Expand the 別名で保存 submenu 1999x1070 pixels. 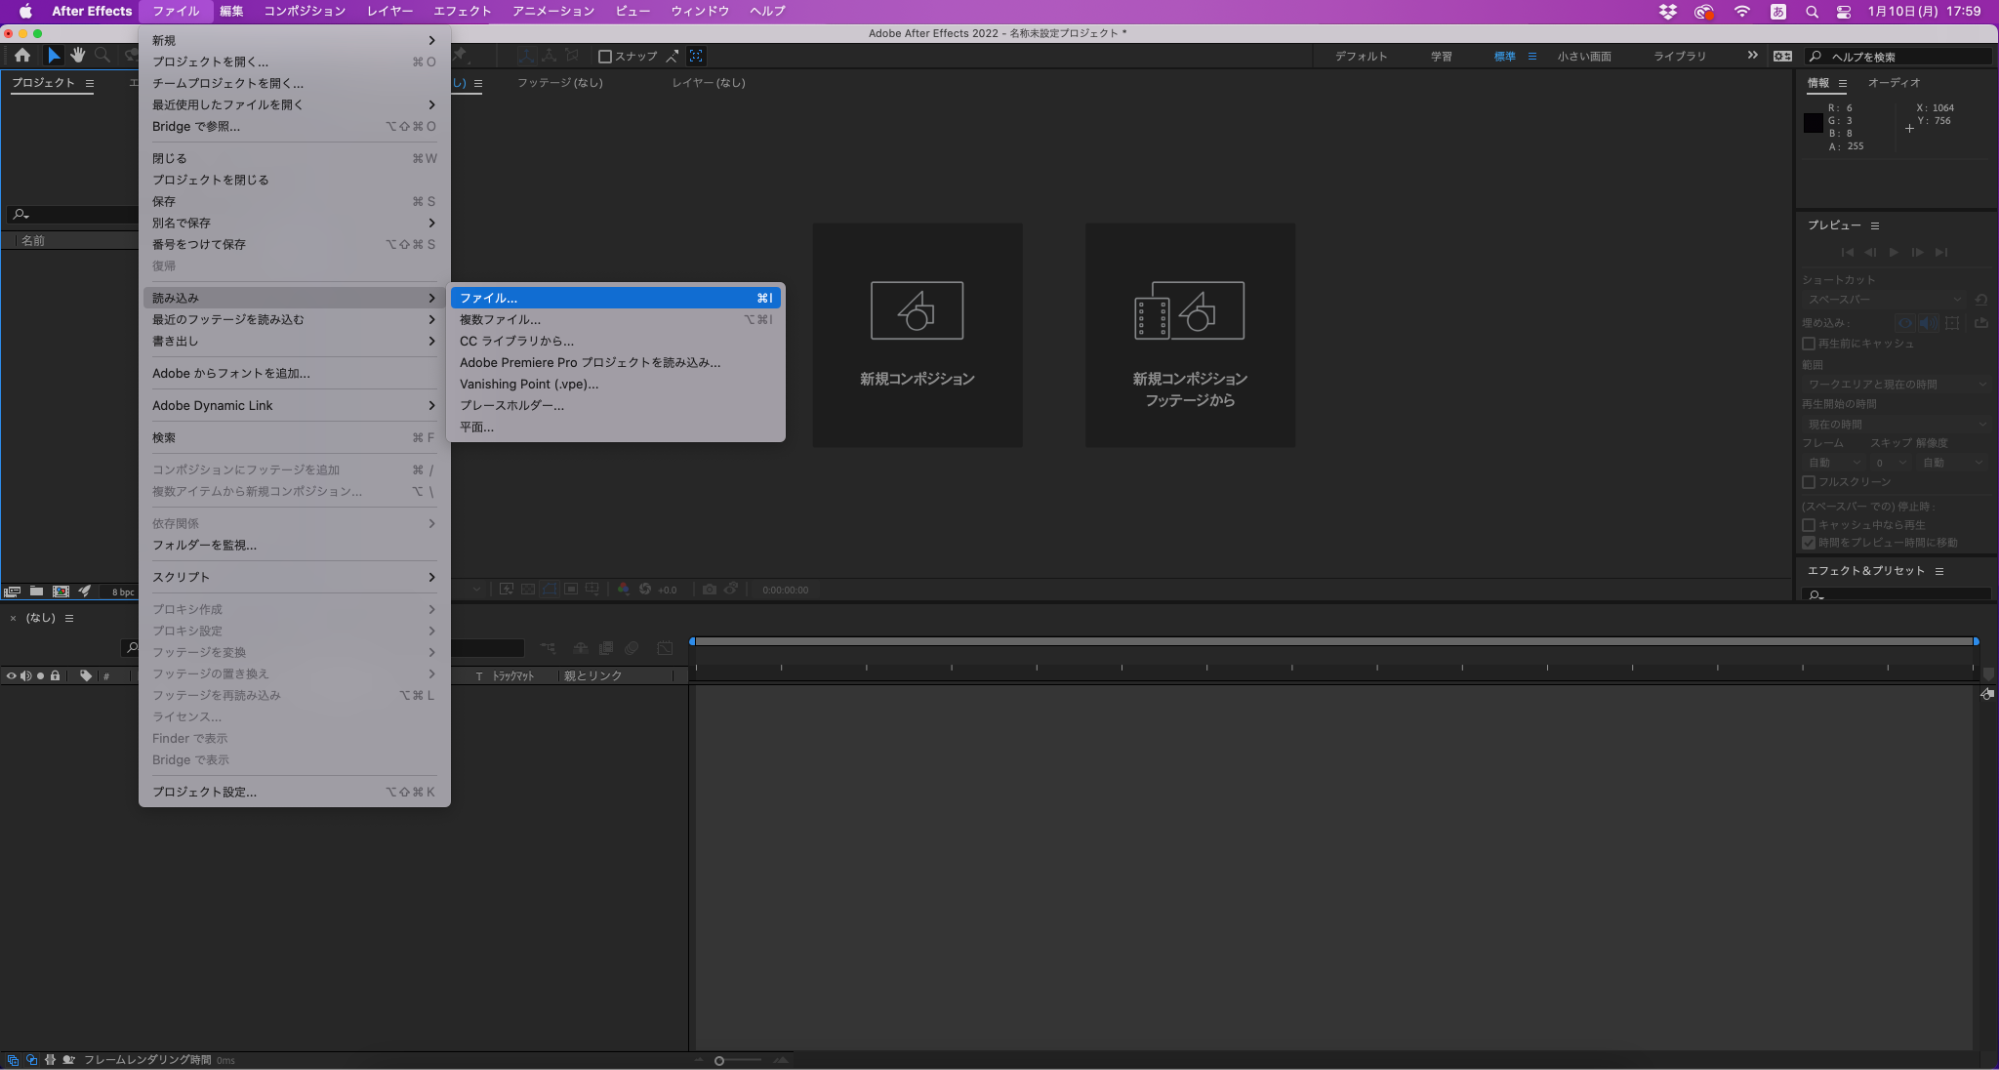coord(294,223)
